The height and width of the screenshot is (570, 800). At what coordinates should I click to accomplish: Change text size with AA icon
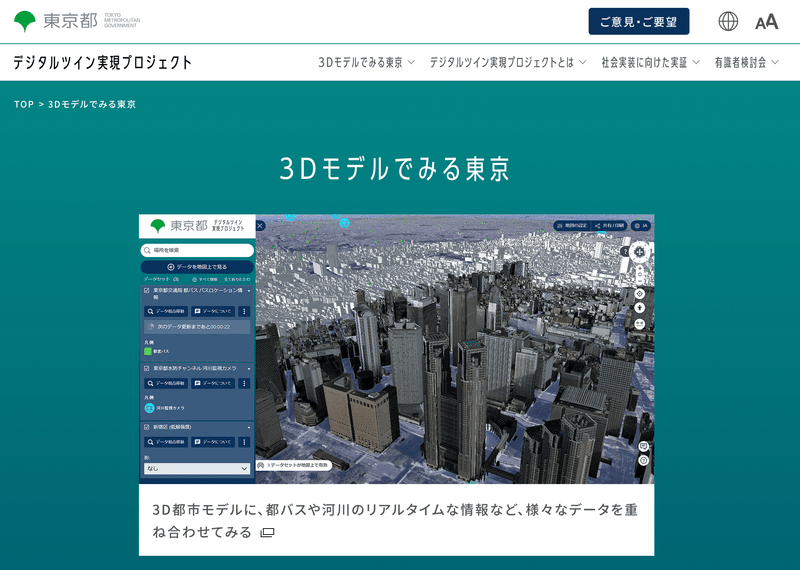(x=766, y=22)
